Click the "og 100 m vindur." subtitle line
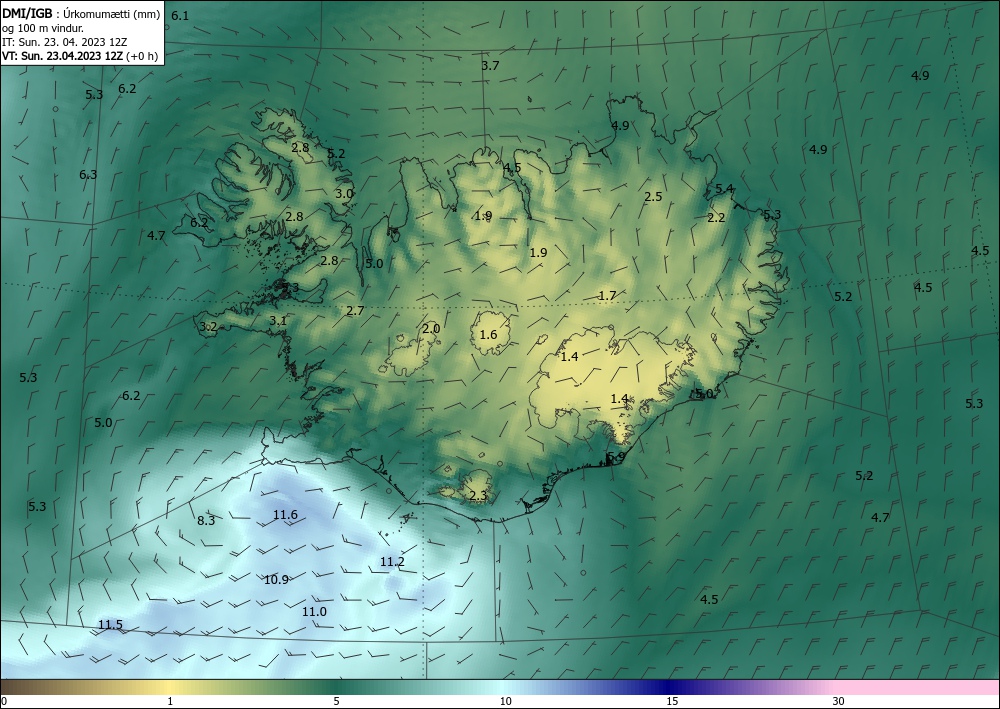Image resolution: width=1000 pixels, height=709 pixels. (43, 28)
